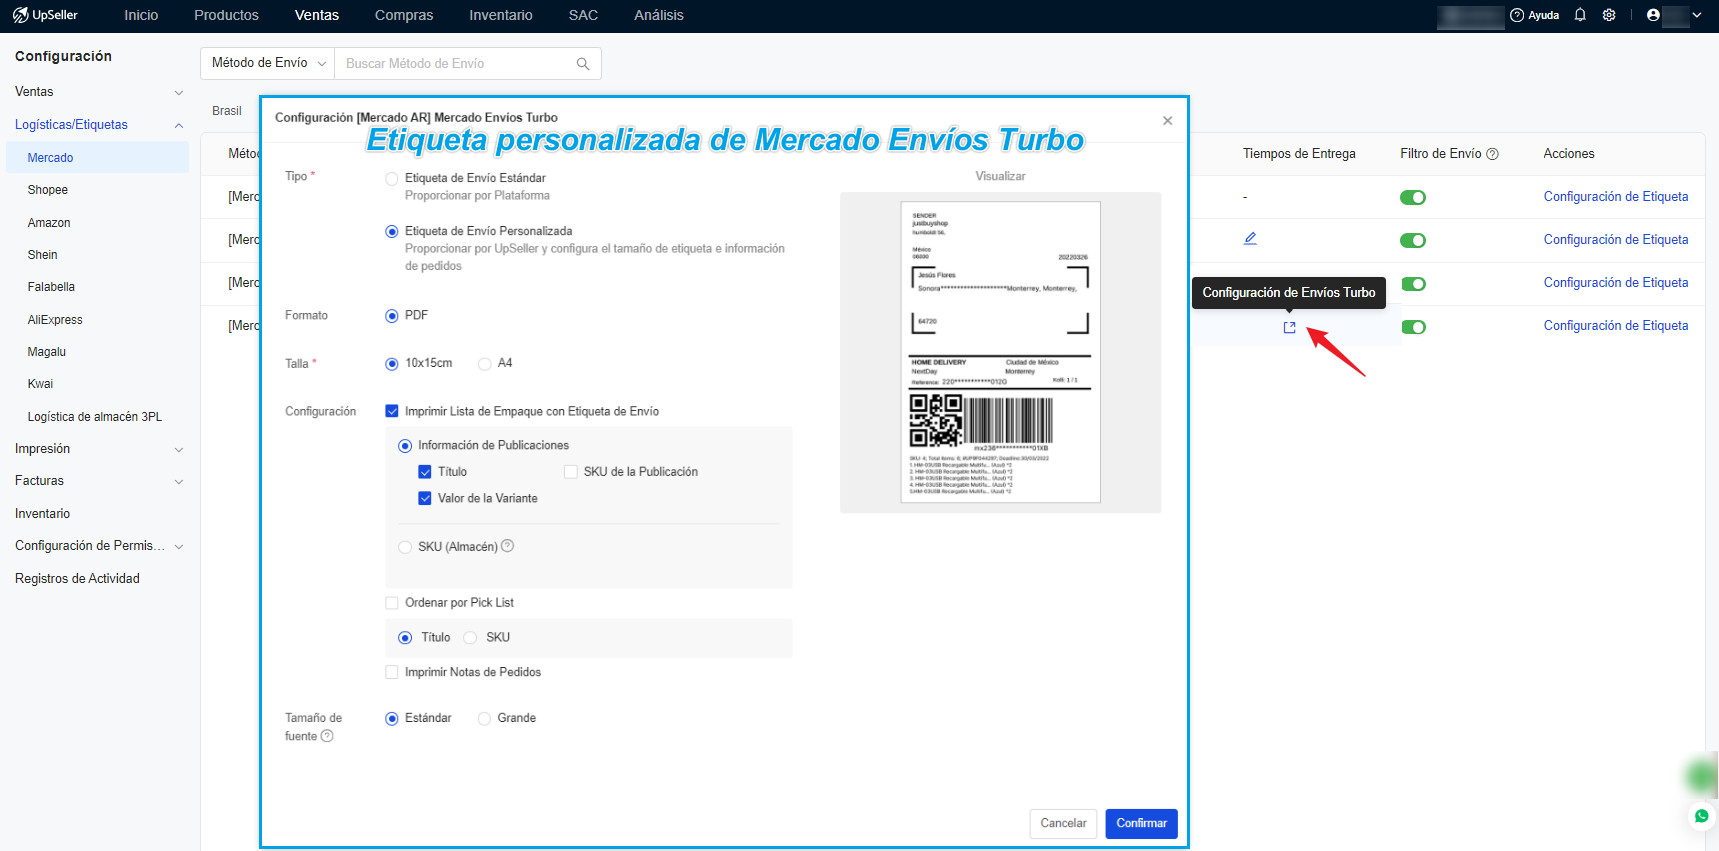This screenshot has width=1719, height=851.
Task: Close the Mercado Envíos Turbo dialog
Action: click(x=1167, y=120)
